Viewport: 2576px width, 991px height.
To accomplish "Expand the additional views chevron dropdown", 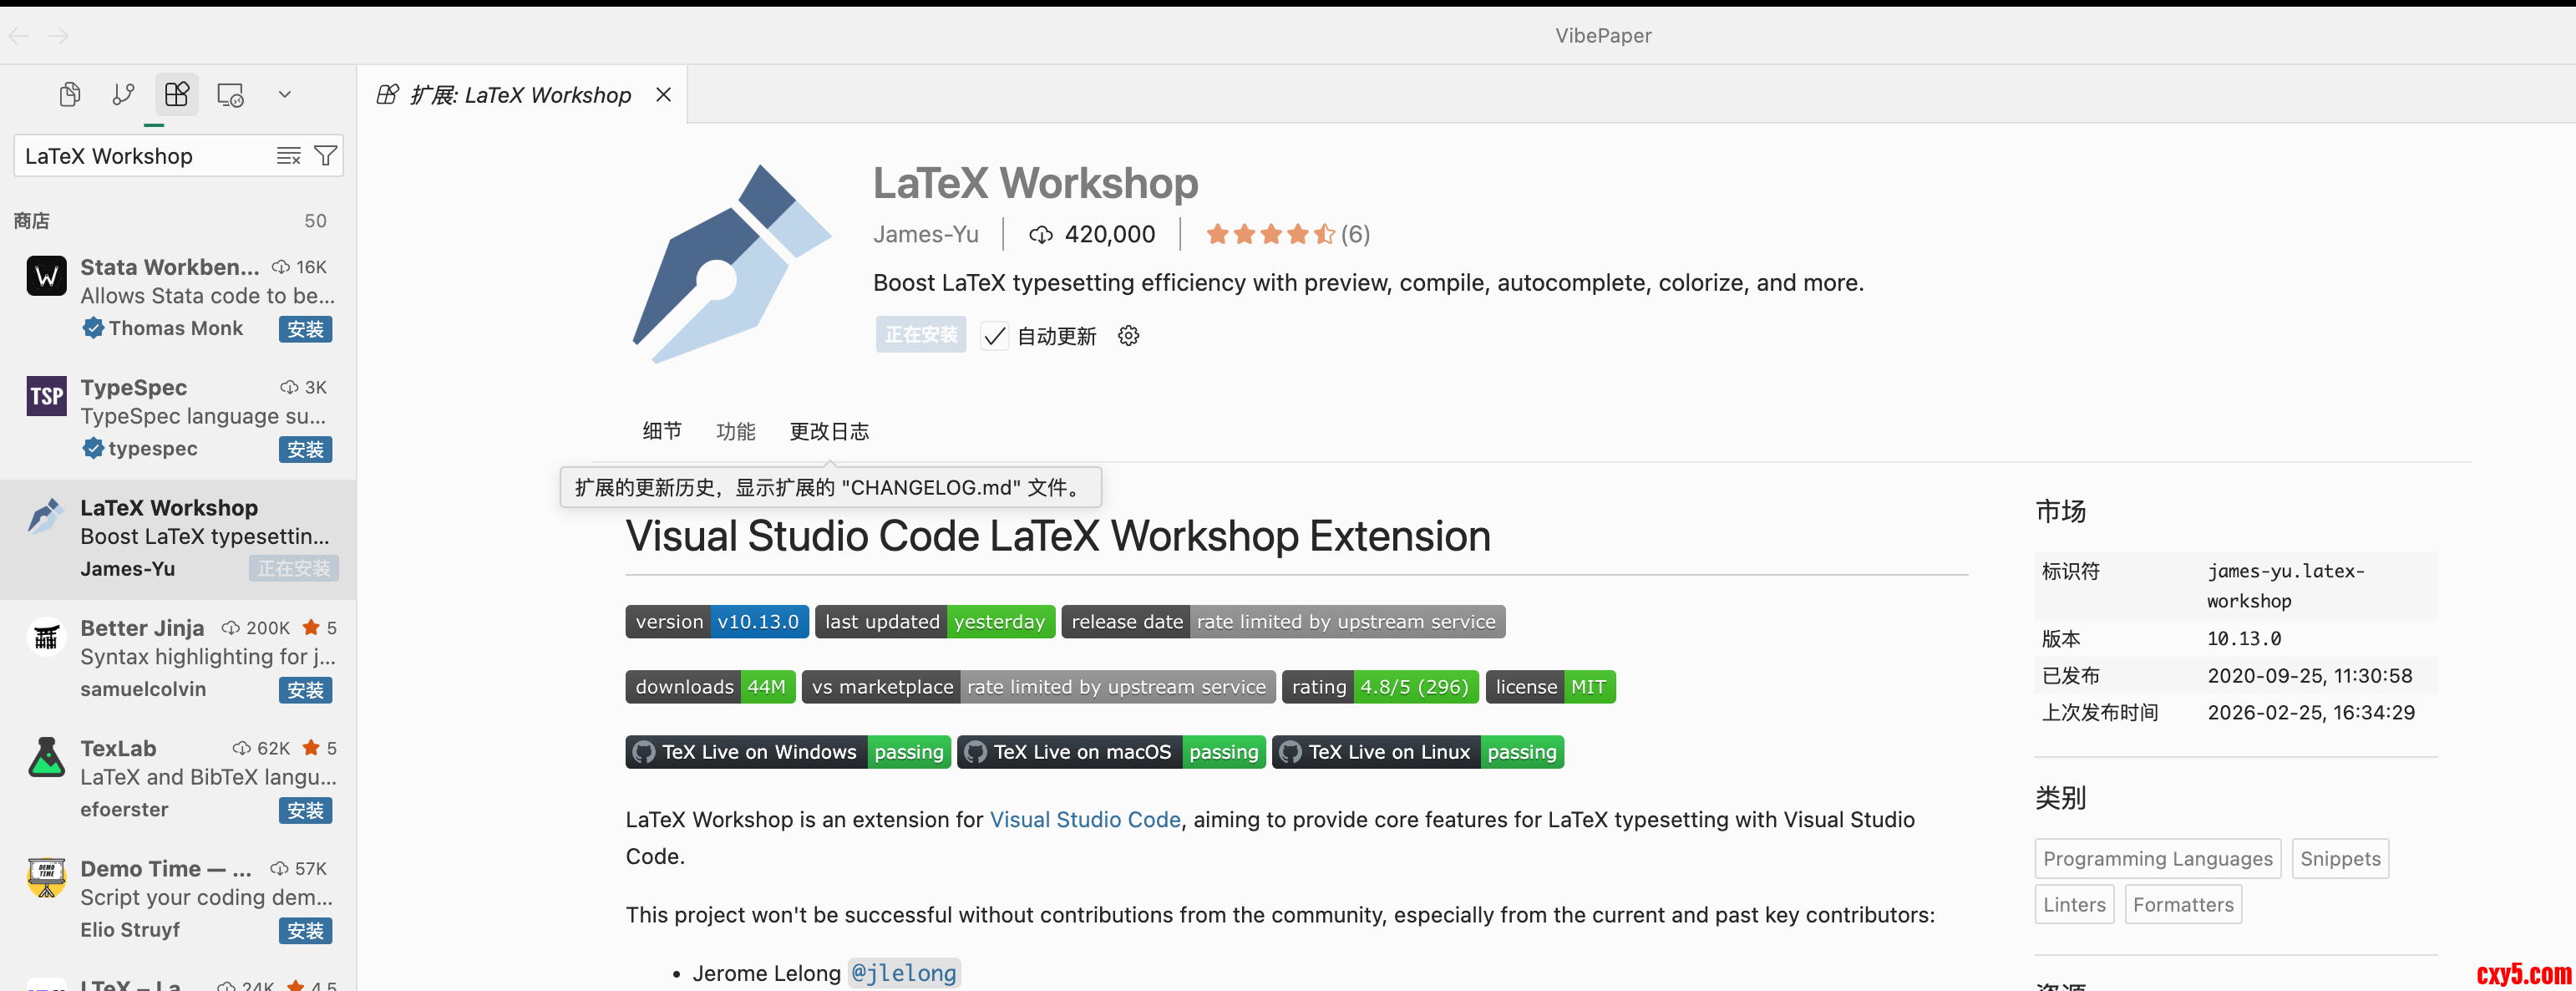I will (x=284, y=95).
